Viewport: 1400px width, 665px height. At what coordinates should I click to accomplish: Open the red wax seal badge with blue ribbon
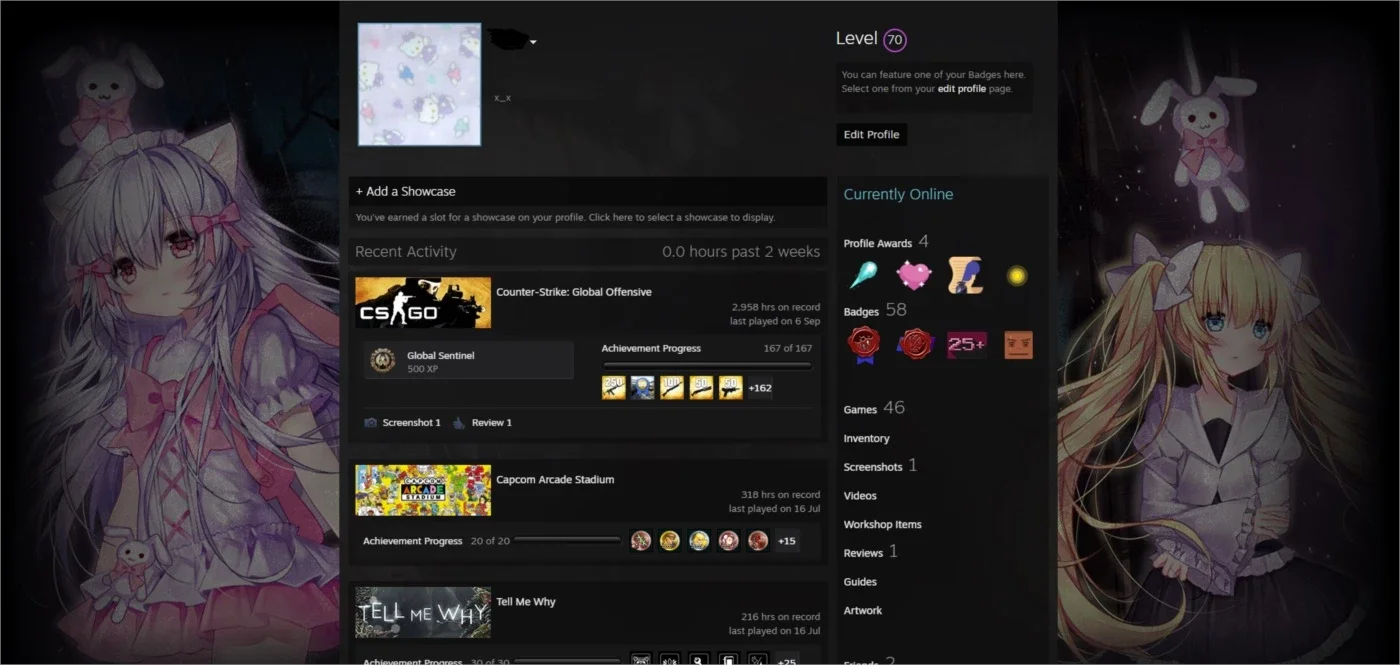(863, 345)
